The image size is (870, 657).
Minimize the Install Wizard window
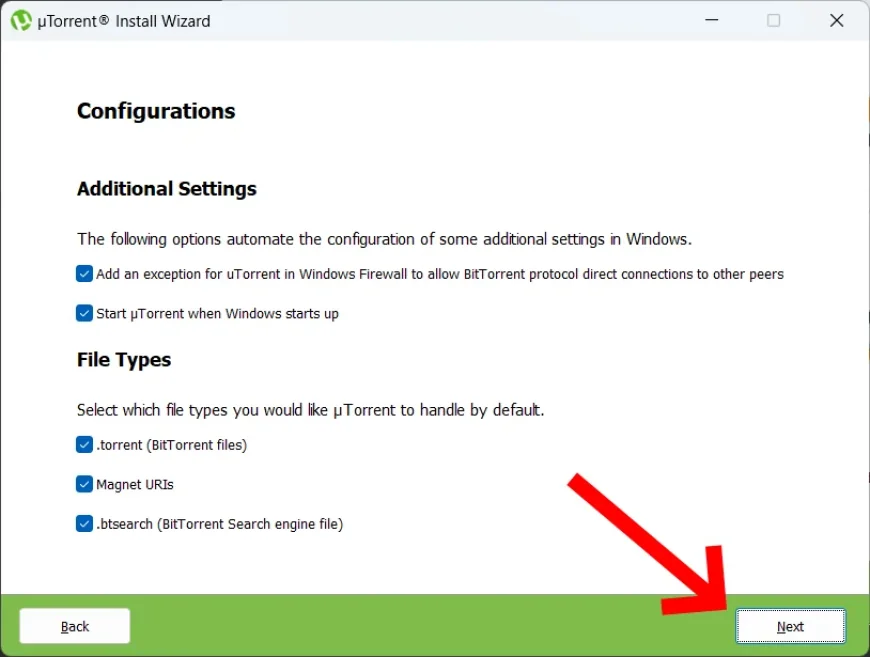point(712,21)
